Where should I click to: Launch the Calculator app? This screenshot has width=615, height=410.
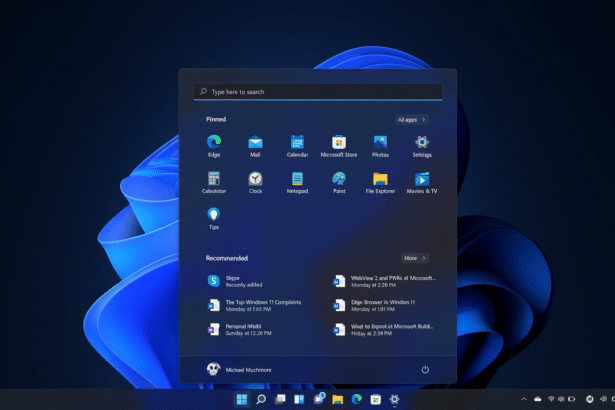pos(214,182)
